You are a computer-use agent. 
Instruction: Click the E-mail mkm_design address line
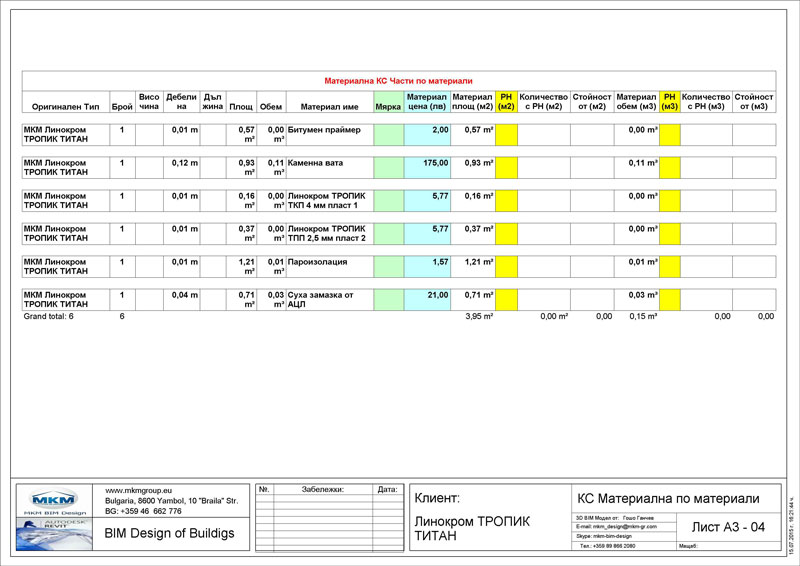click(x=616, y=527)
